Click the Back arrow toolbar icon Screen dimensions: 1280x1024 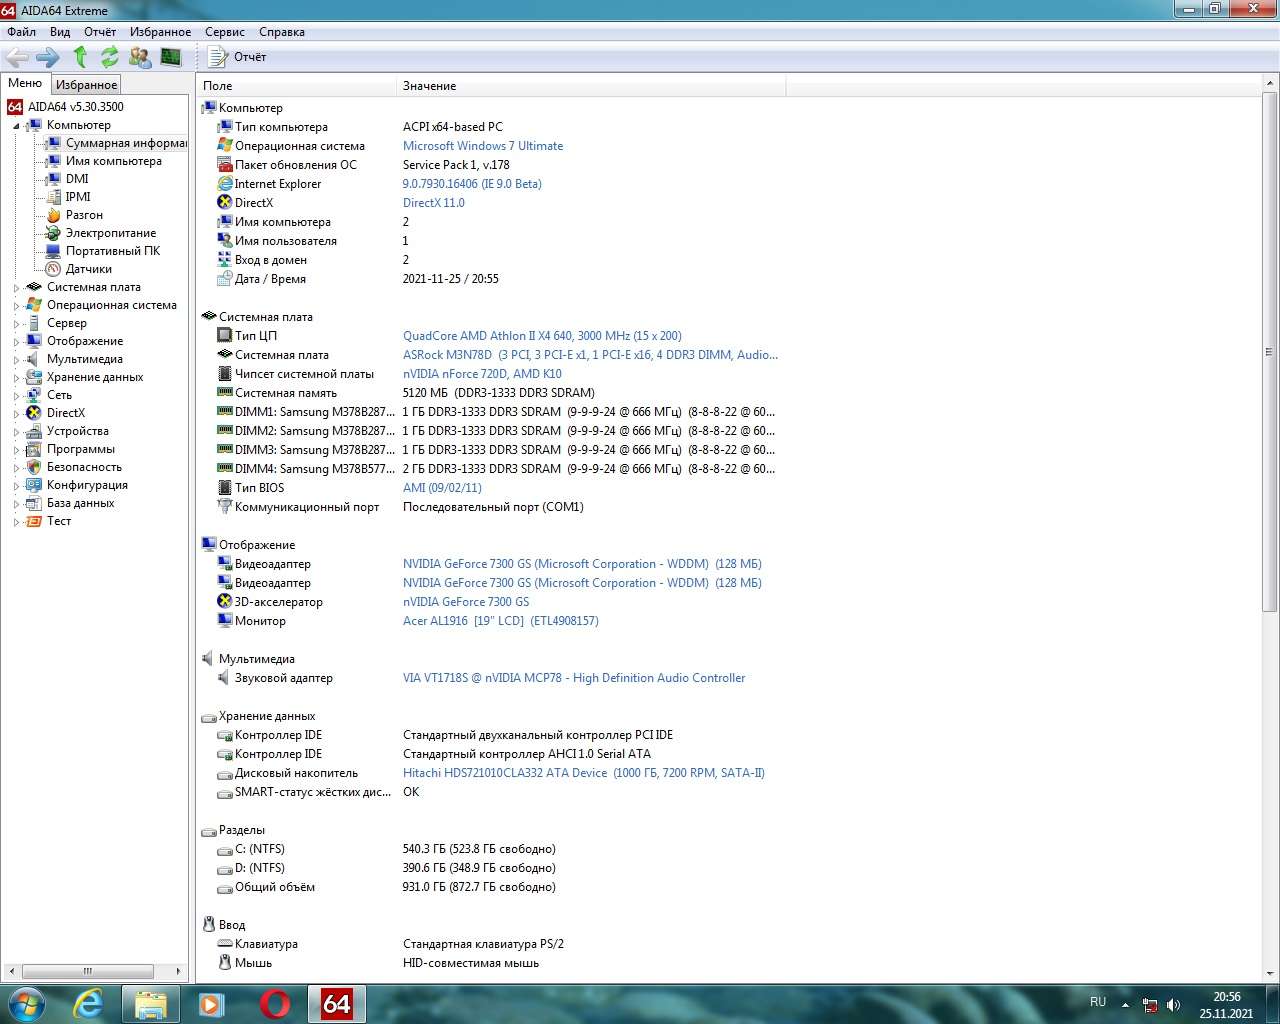(17, 57)
